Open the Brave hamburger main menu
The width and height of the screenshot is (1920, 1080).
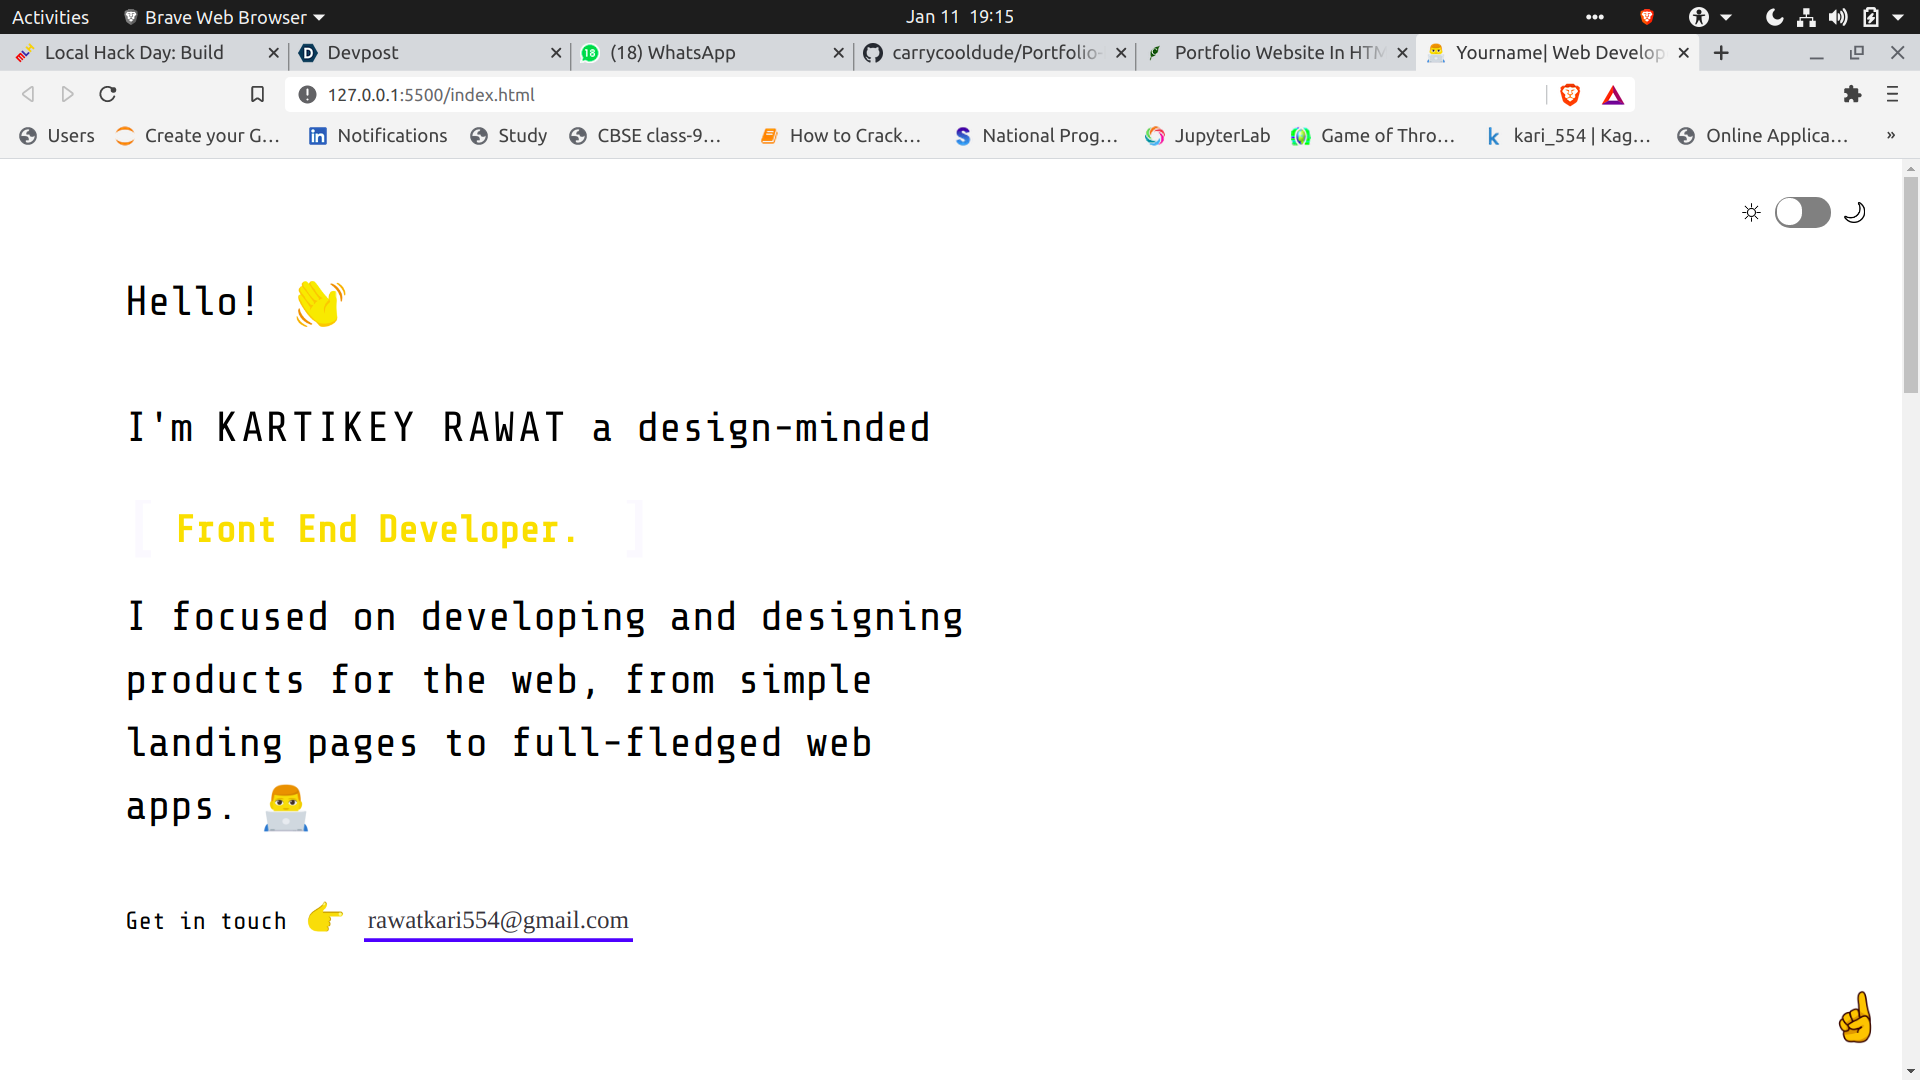pyautogui.click(x=1892, y=94)
